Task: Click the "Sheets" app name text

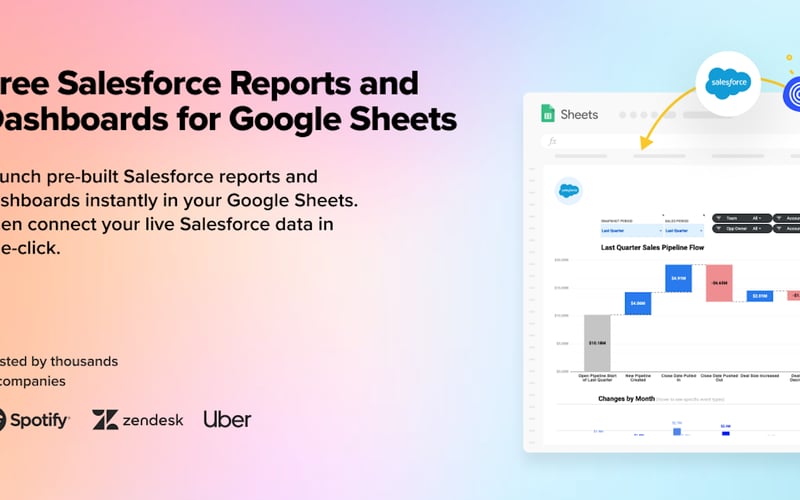Action: (579, 114)
